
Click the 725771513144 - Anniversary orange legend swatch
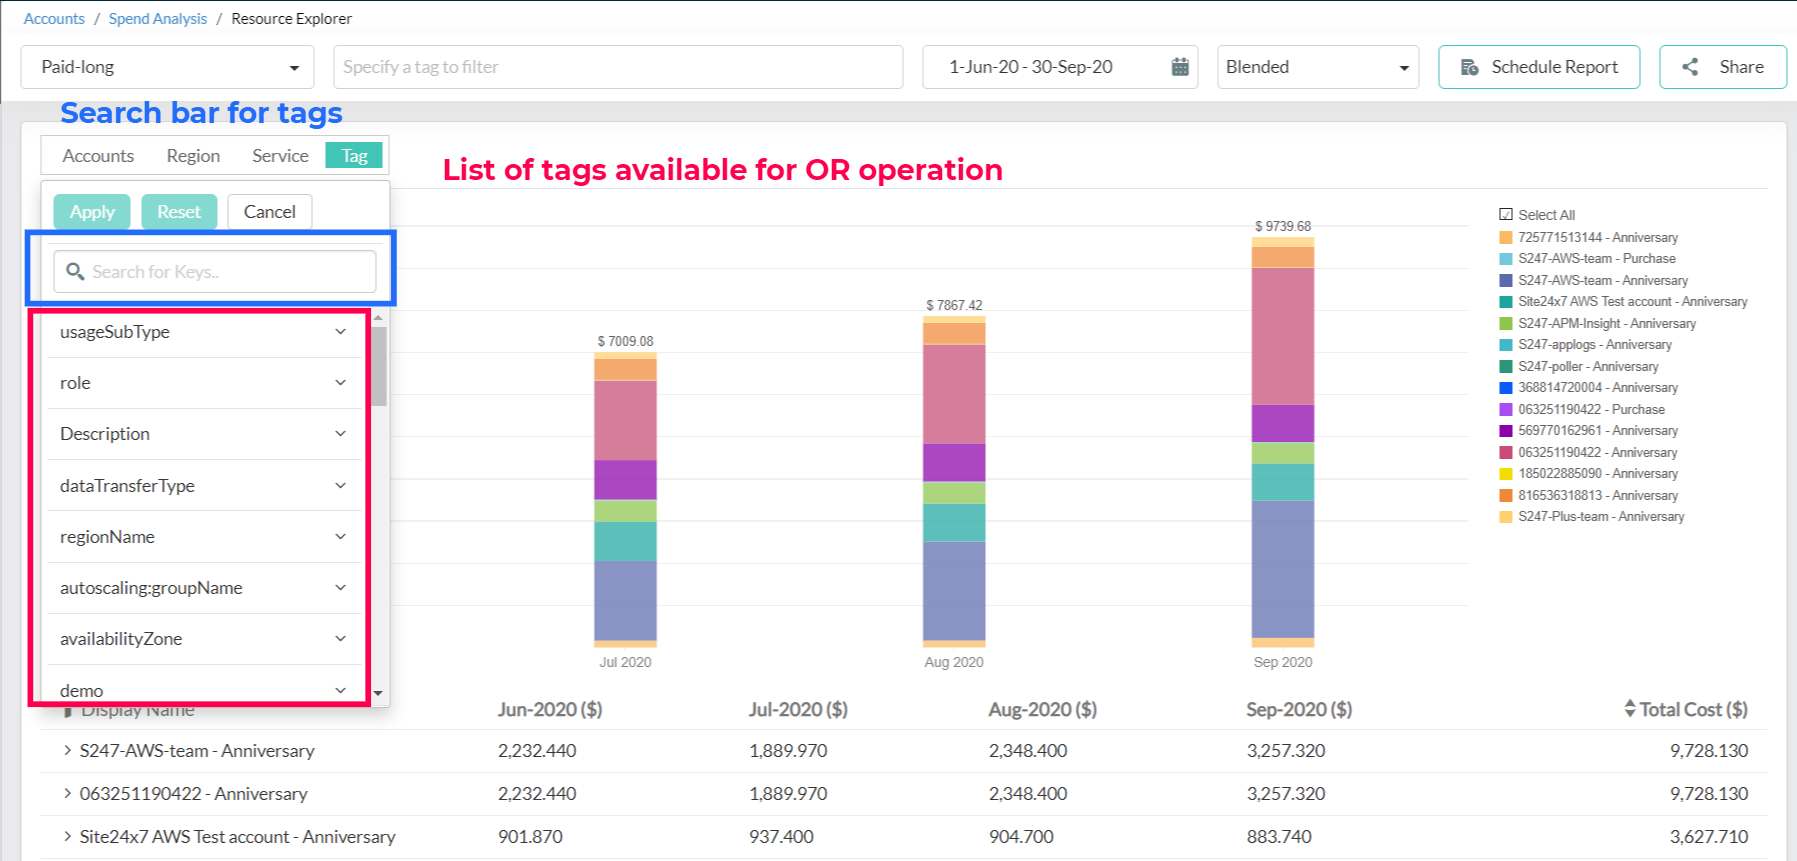click(x=1506, y=237)
